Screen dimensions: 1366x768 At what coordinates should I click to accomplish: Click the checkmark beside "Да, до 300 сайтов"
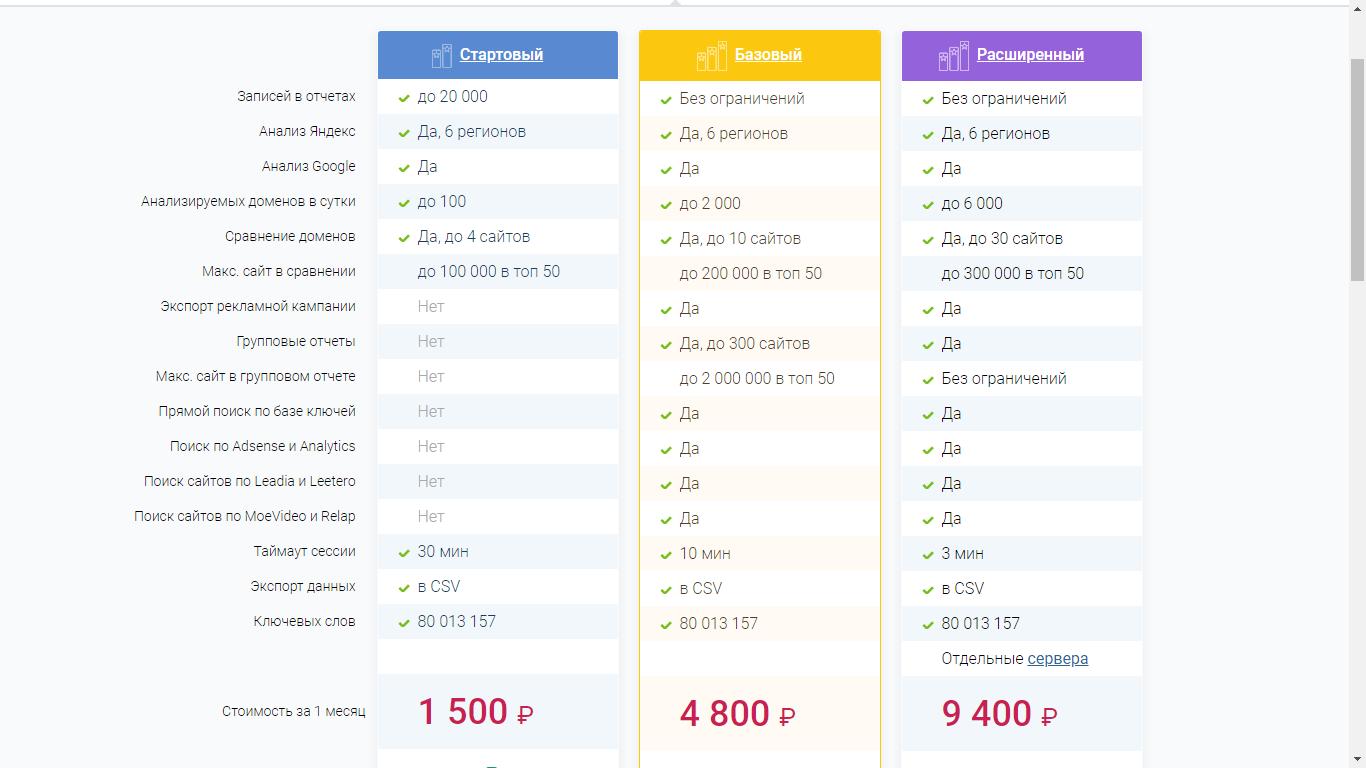pos(666,345)
